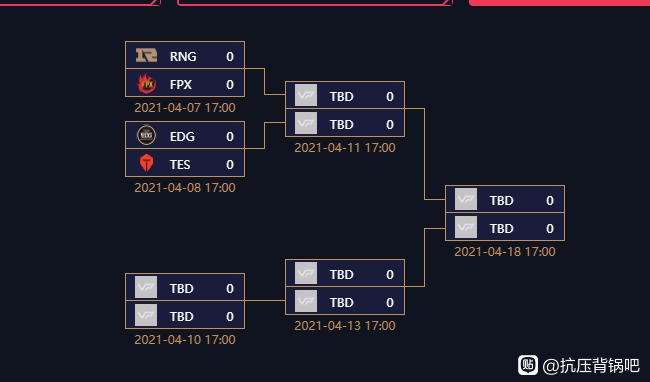The height and width of the screenshot is (382, 650).
Task: Click top TBD placeholder logo in 04-10 match
Action: [x=146, y=287]
